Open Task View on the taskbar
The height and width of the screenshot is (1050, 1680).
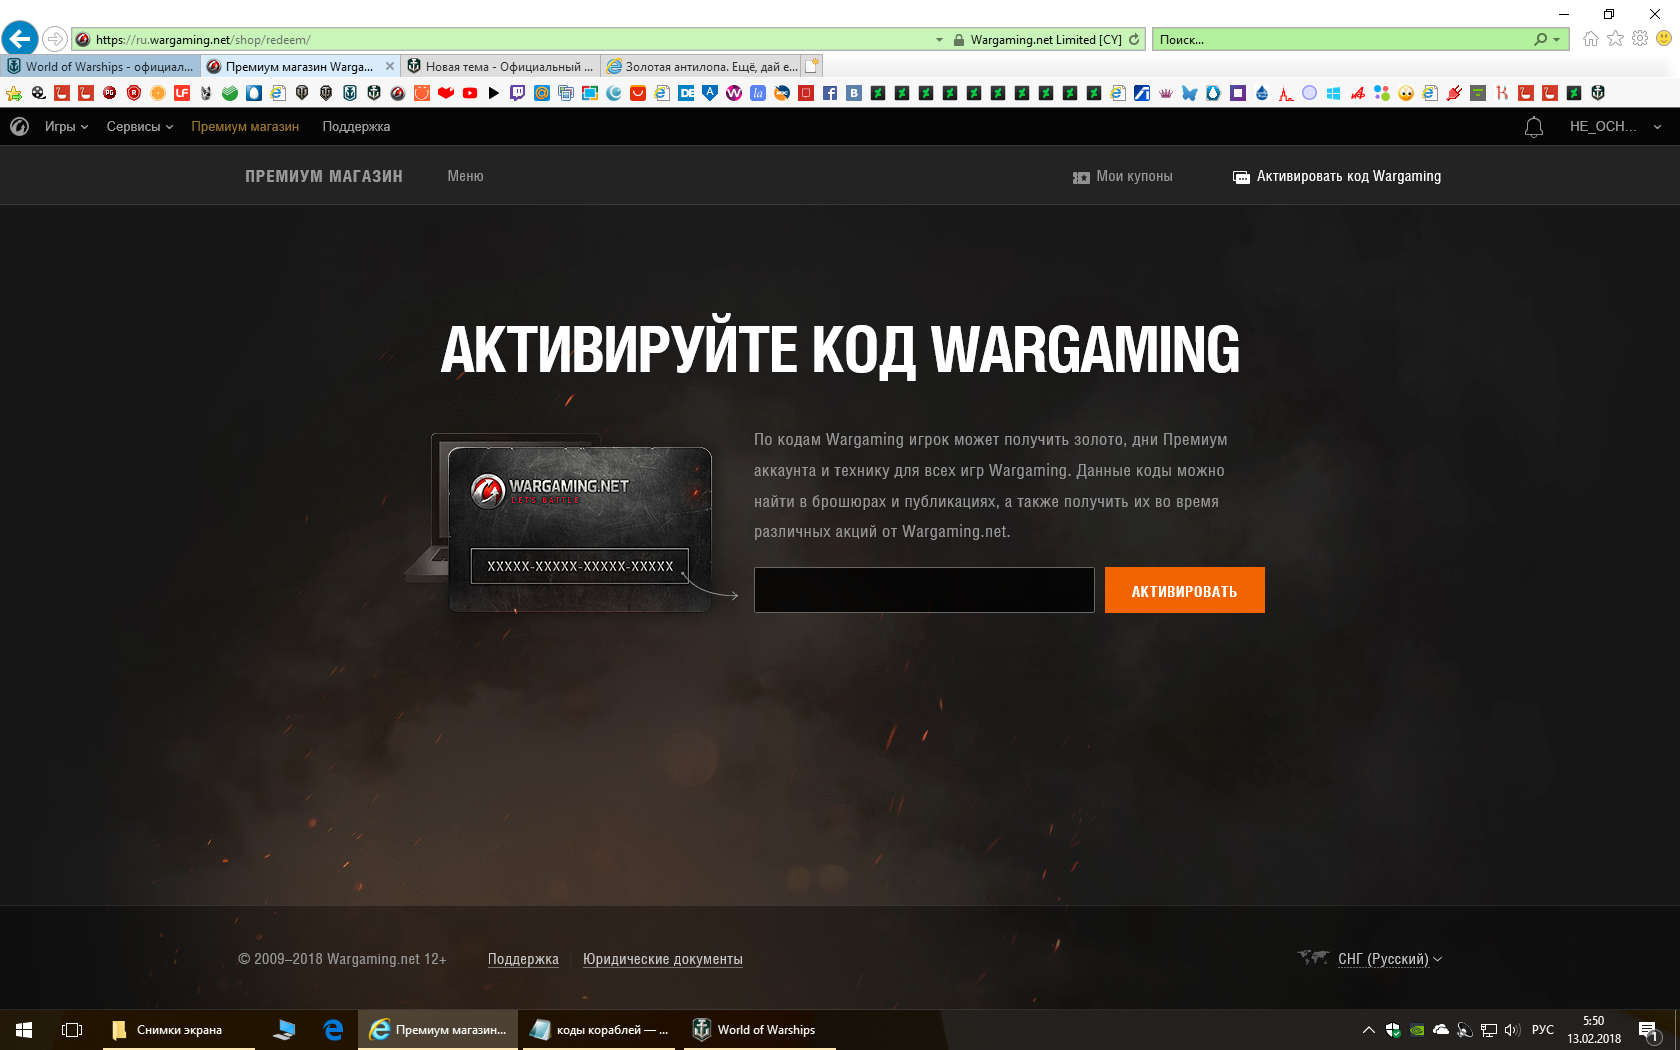(72, 1030)
